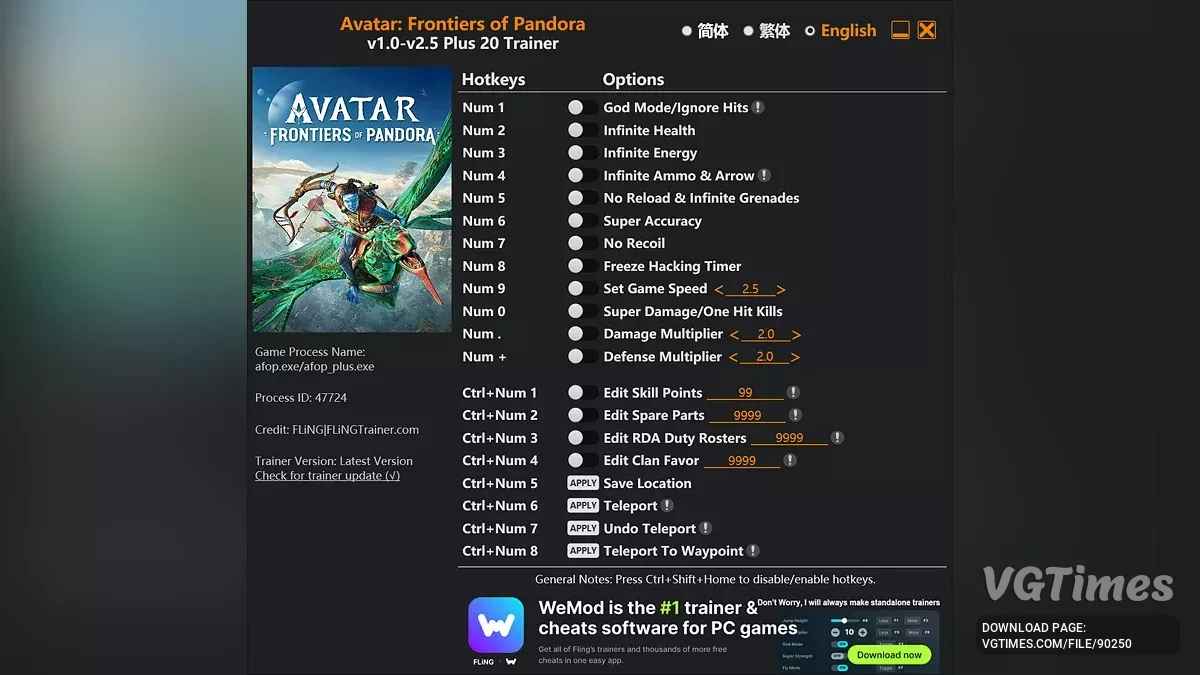Click the info icon next to Infinite Ammo & Arrow
Screen dimensions: 1200x675
tap(764, 175)
